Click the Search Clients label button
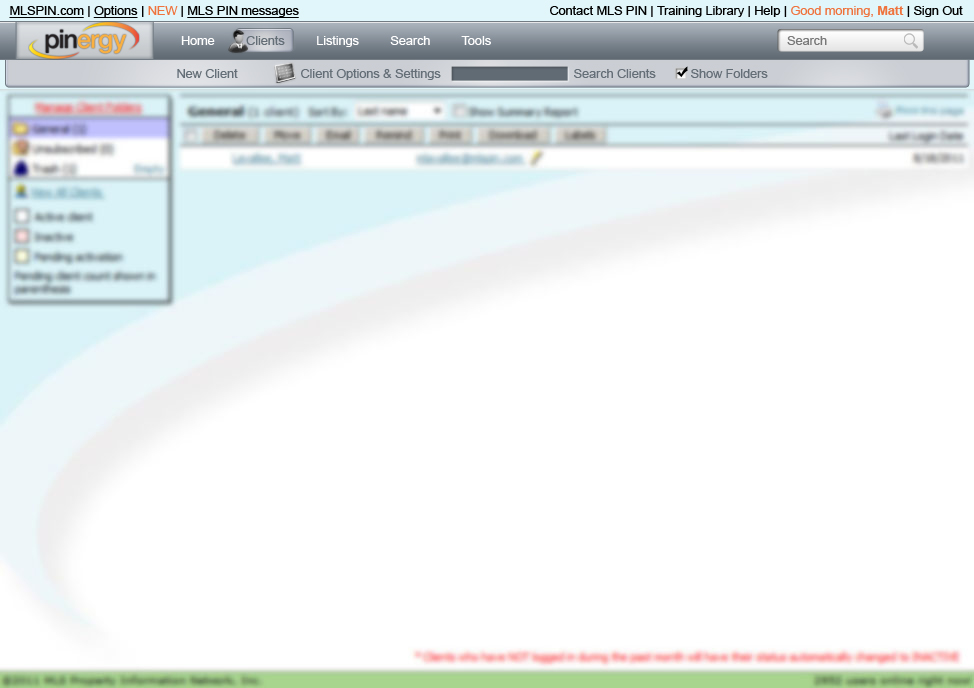The width and height of the screenshot is (974, 688). tap(614, 73)
